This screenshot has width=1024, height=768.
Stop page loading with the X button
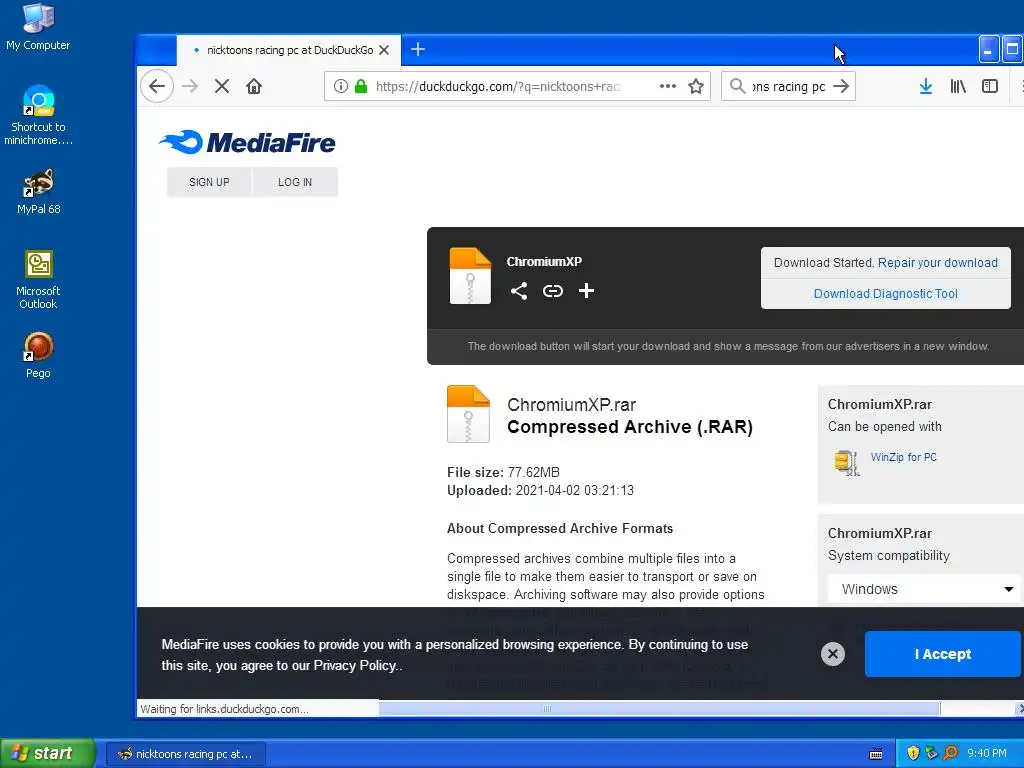point(222,86)
